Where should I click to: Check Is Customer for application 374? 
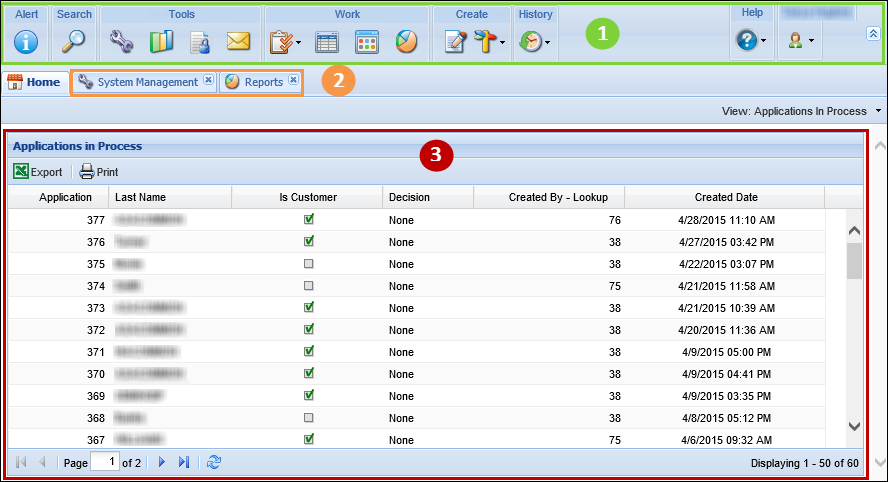pyautogui.click(x=309, y=285)
